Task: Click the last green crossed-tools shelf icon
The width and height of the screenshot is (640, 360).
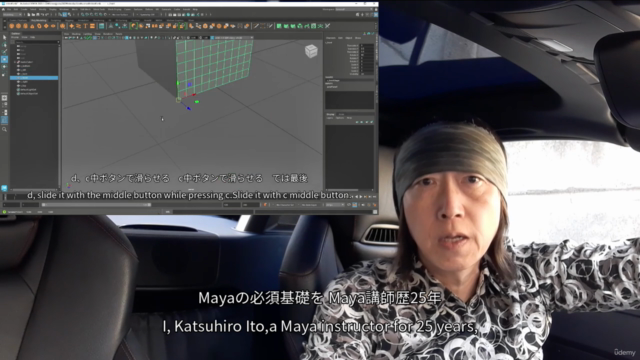Action: click(x=327, y=26)
